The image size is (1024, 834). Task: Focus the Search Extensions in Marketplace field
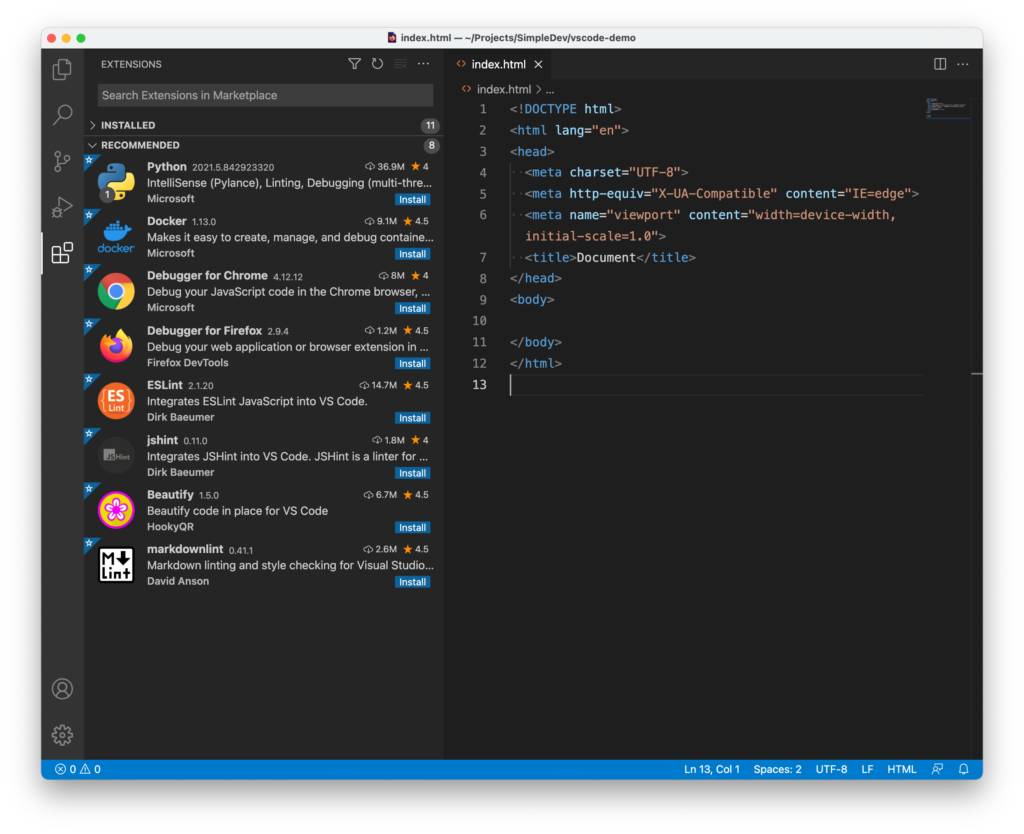coord(265,95)
